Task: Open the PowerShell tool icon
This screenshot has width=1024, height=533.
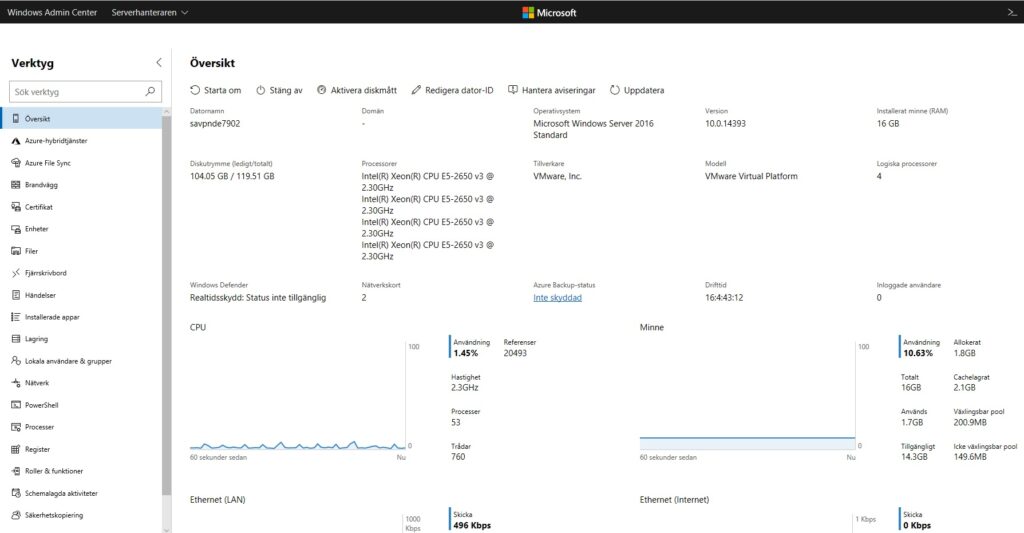Action: (16, 405)
